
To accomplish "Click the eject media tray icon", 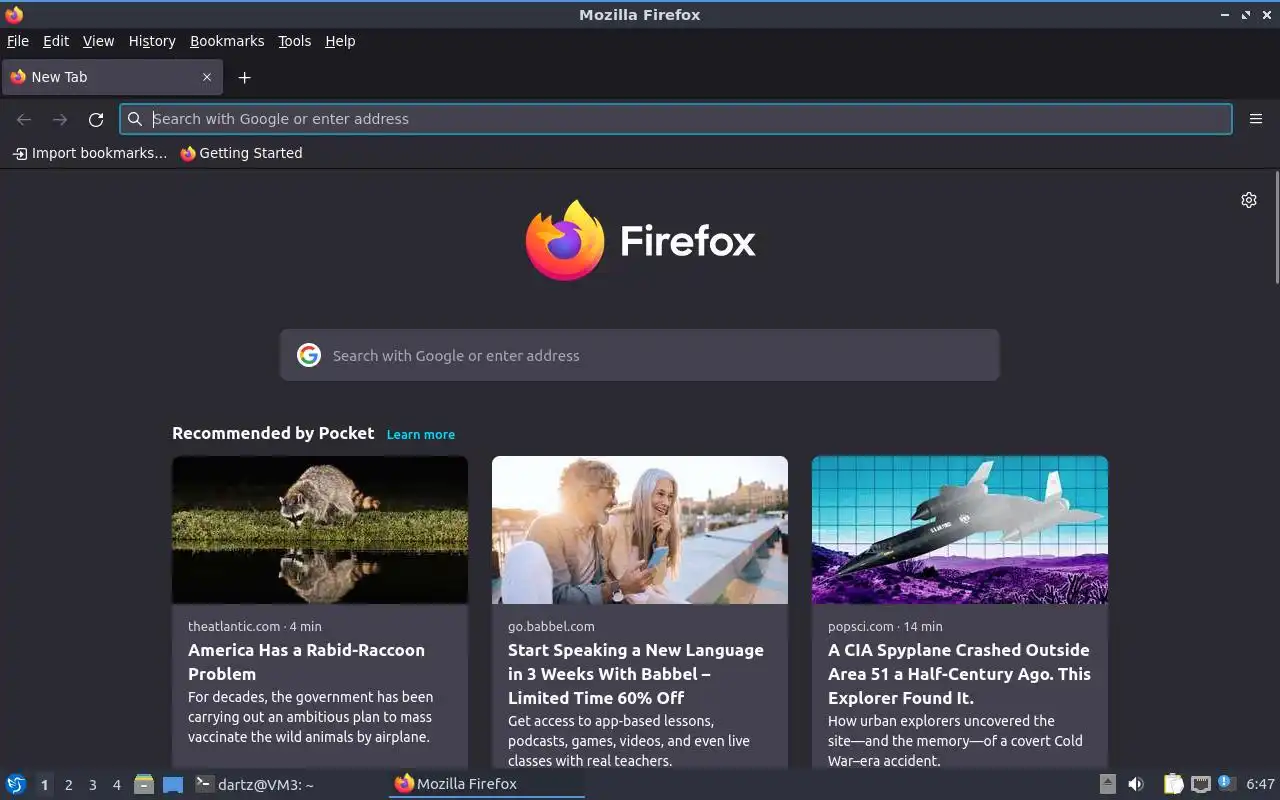I will click(1107, 784).
